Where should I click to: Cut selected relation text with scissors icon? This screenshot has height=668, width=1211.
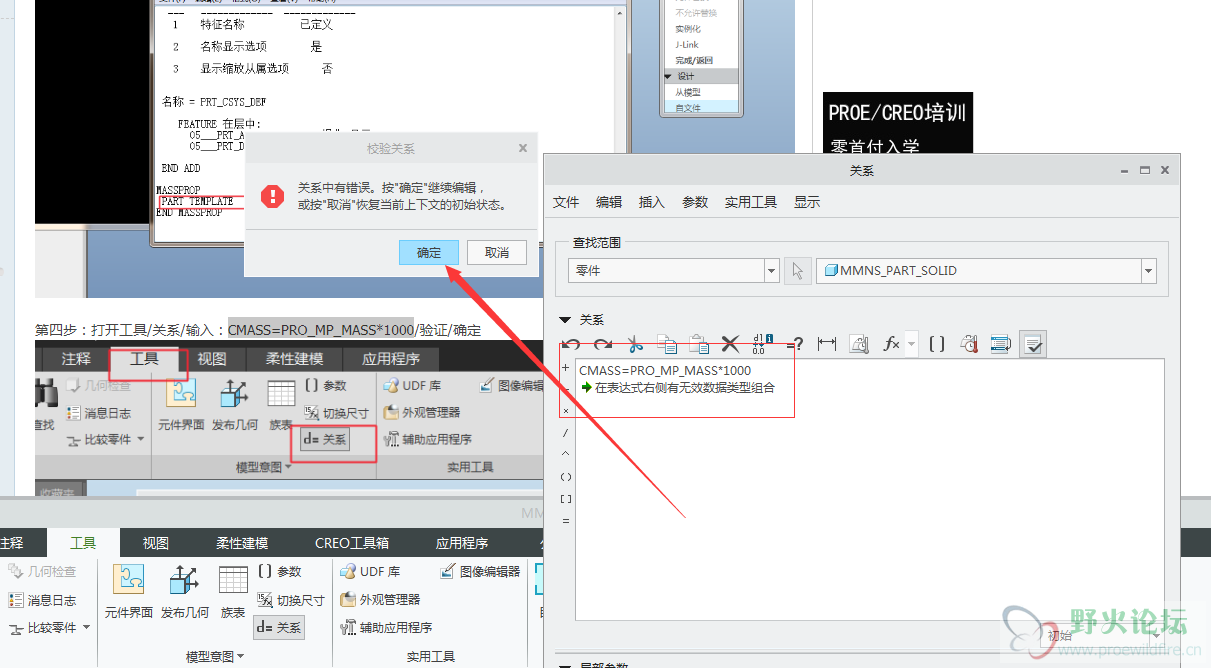click(x=635, y=344)
